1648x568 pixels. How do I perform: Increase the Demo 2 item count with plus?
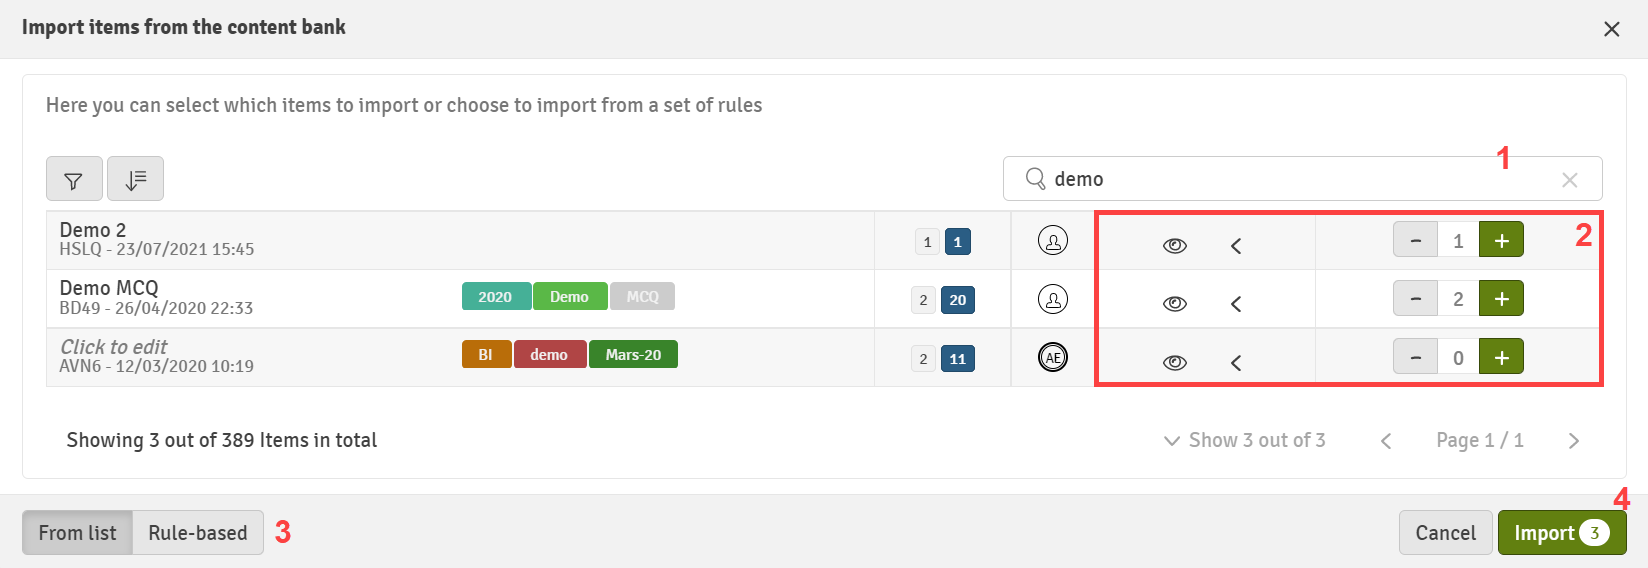click(1501, 240)
